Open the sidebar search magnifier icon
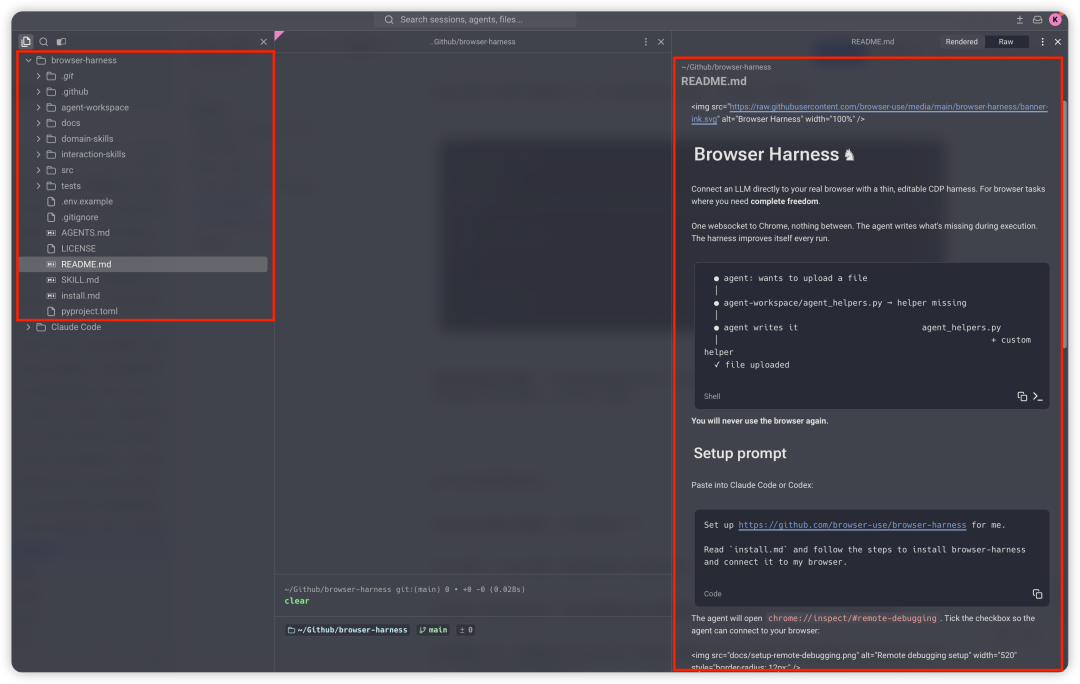Screen dimensions: 1080x684 click(43, 41)
